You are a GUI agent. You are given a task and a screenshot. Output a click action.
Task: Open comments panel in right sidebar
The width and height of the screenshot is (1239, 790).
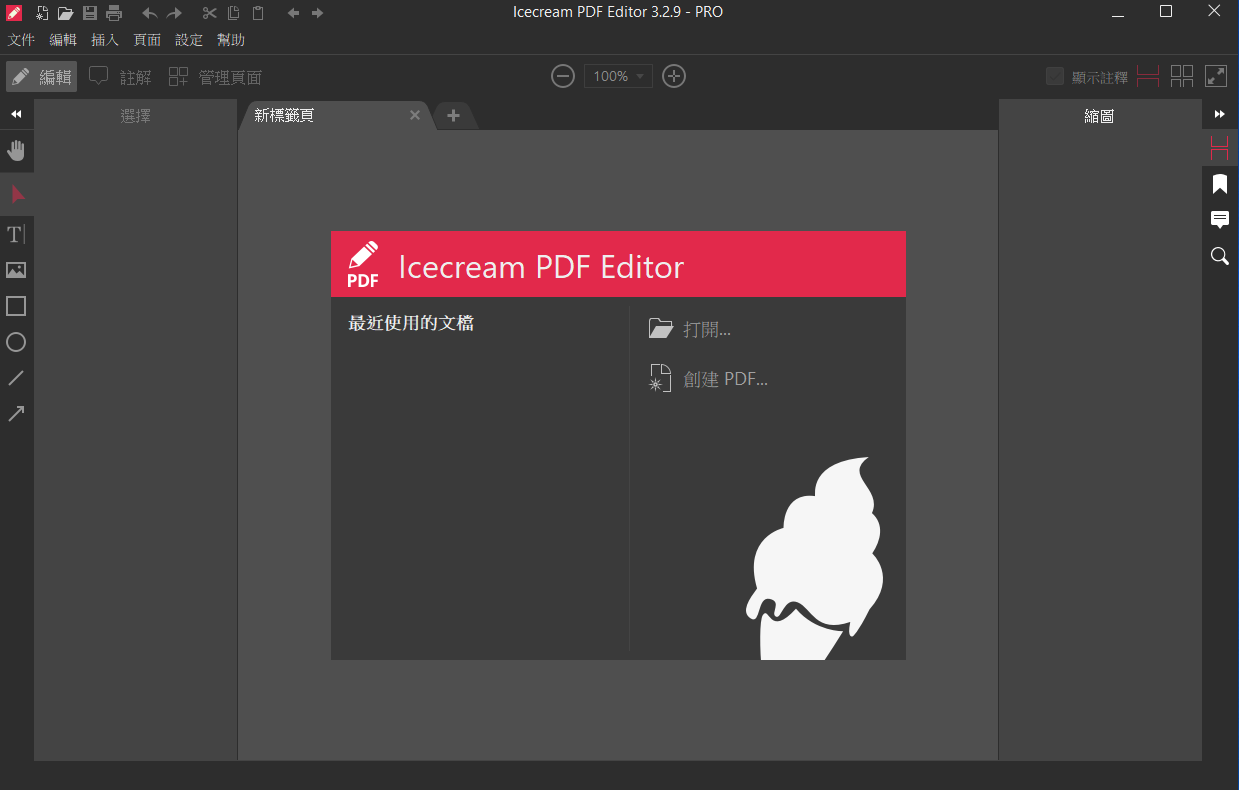point(1219,220)
